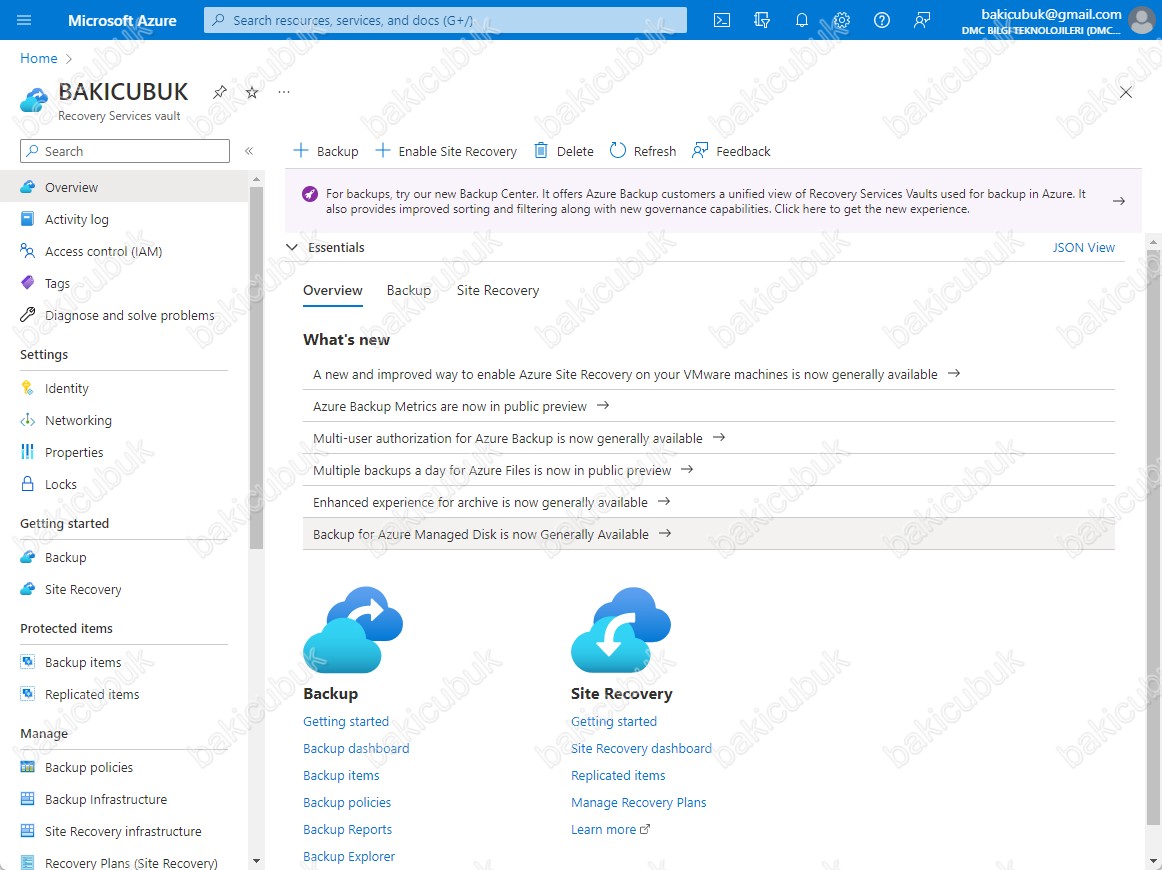Launch Cloud Shell from the top bar
Viewport: 1162px width, 870px height.
722,20
